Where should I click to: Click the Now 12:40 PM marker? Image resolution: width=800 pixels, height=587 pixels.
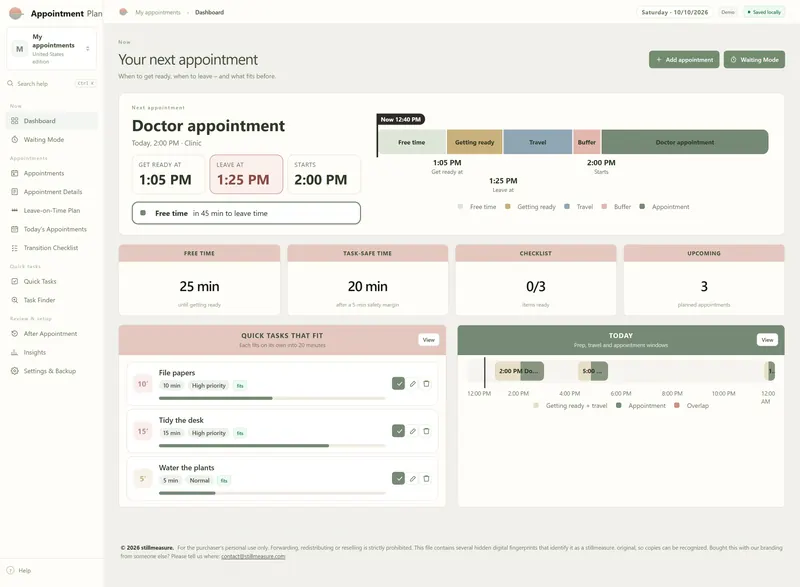(401, 119)
